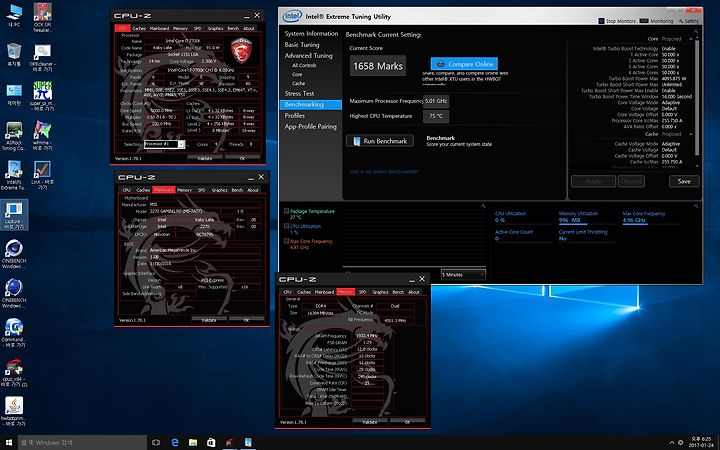Collapse the Cache proposed settings section

click(x=691, y=134)
